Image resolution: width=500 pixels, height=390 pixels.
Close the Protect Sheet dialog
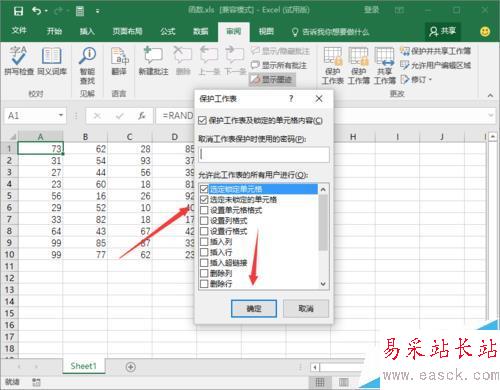click(319, 99)
